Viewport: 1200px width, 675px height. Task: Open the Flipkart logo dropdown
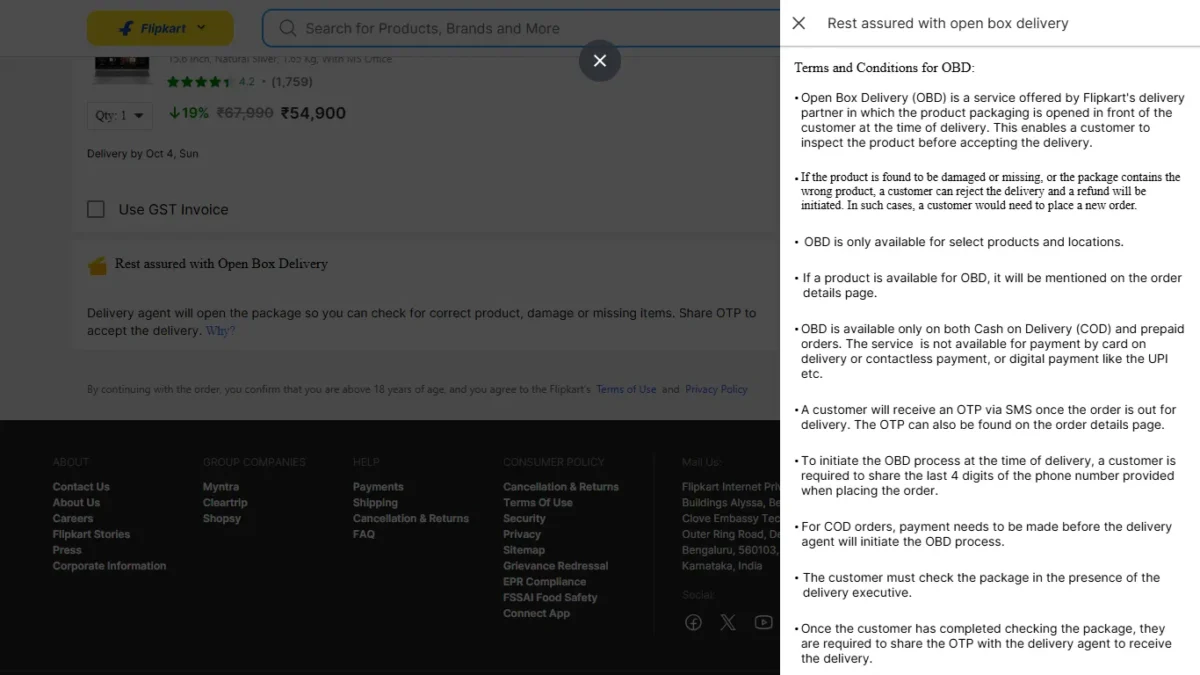point(160,28)
